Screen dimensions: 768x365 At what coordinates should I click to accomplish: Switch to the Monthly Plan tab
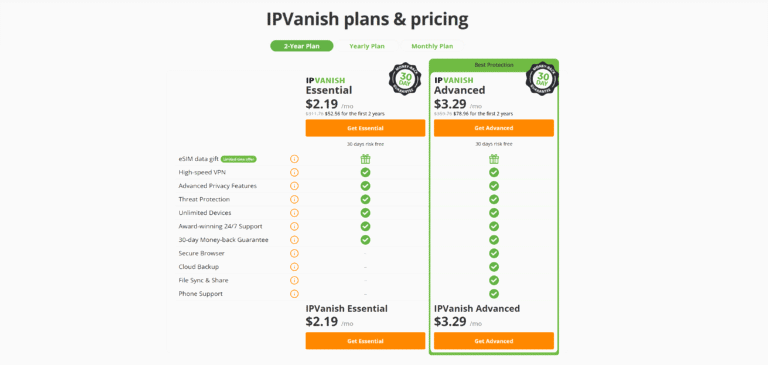(432, 46)
